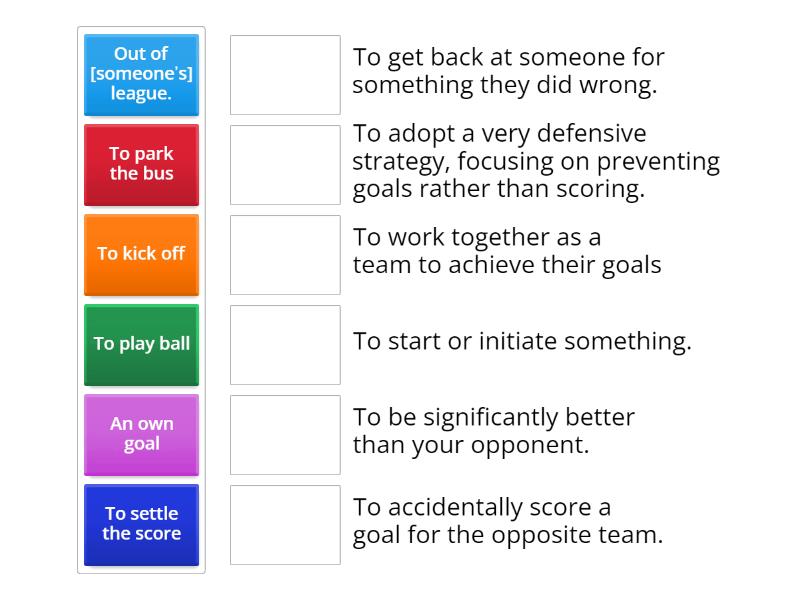800x600 pixels.
Task: Click the answer box beside 'To get back at someone'
Action: point(285,75)
